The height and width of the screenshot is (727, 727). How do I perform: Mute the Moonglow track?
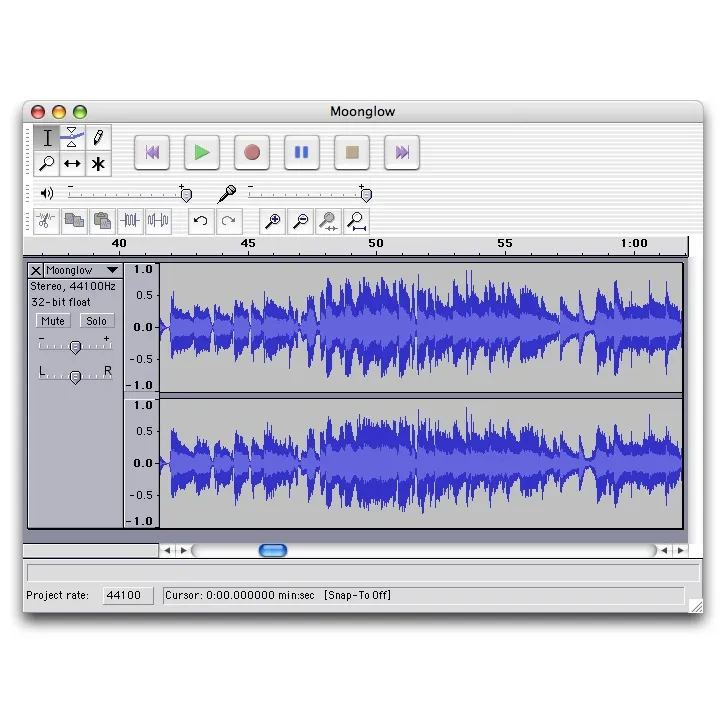tap(53, 321)
